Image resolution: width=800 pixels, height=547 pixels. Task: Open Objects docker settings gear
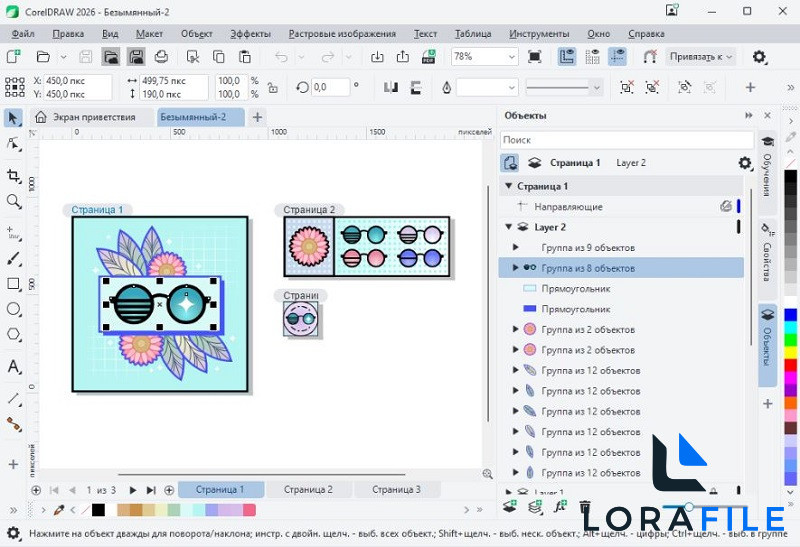[745, 163]
